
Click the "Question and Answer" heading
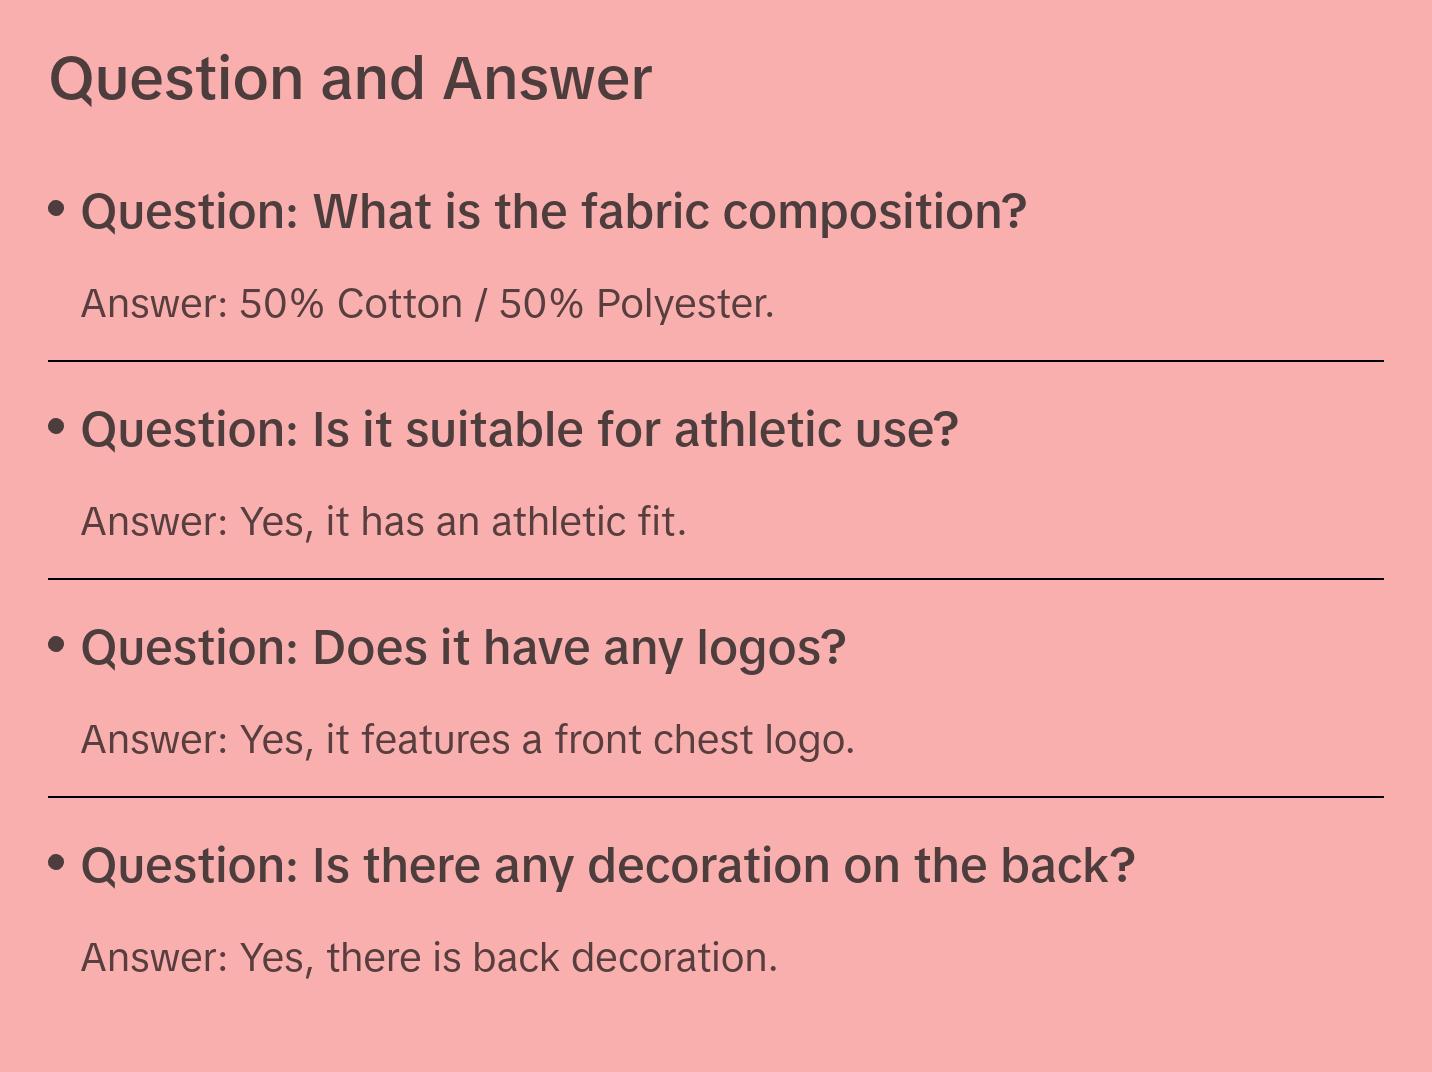(x=350, y=79)
